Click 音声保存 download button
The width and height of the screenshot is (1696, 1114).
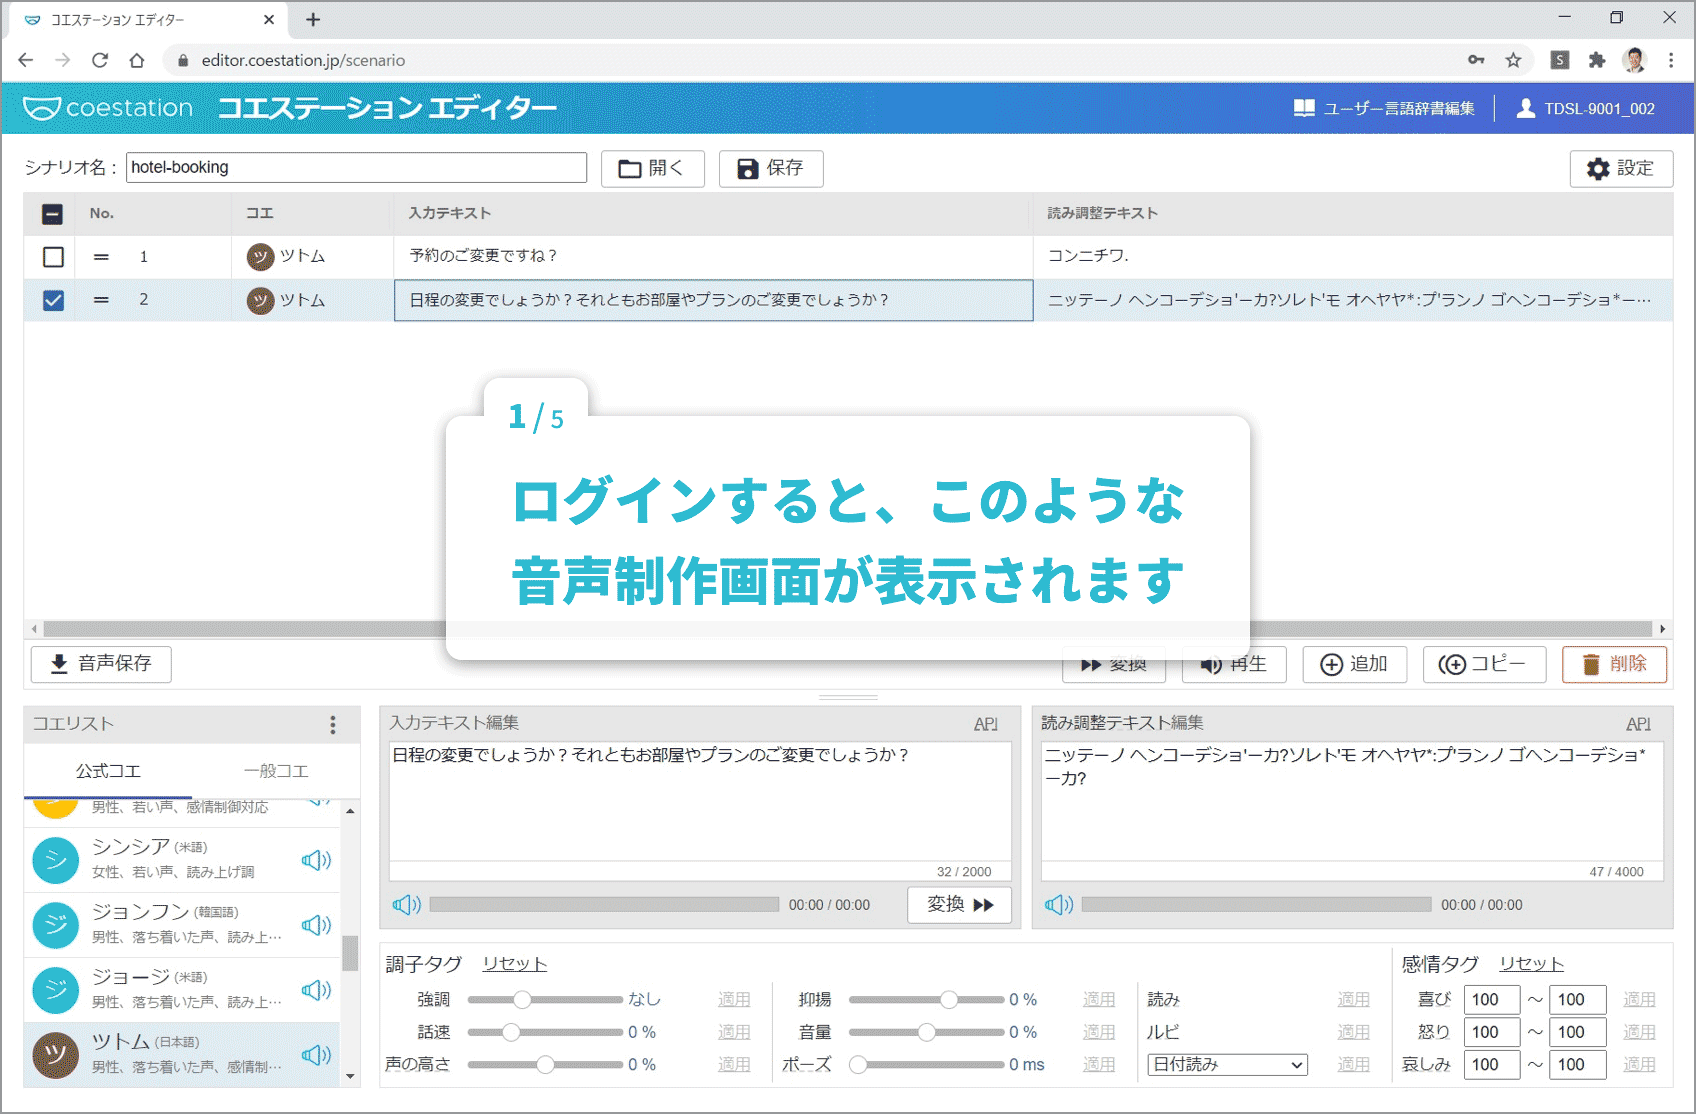point(101,664)
